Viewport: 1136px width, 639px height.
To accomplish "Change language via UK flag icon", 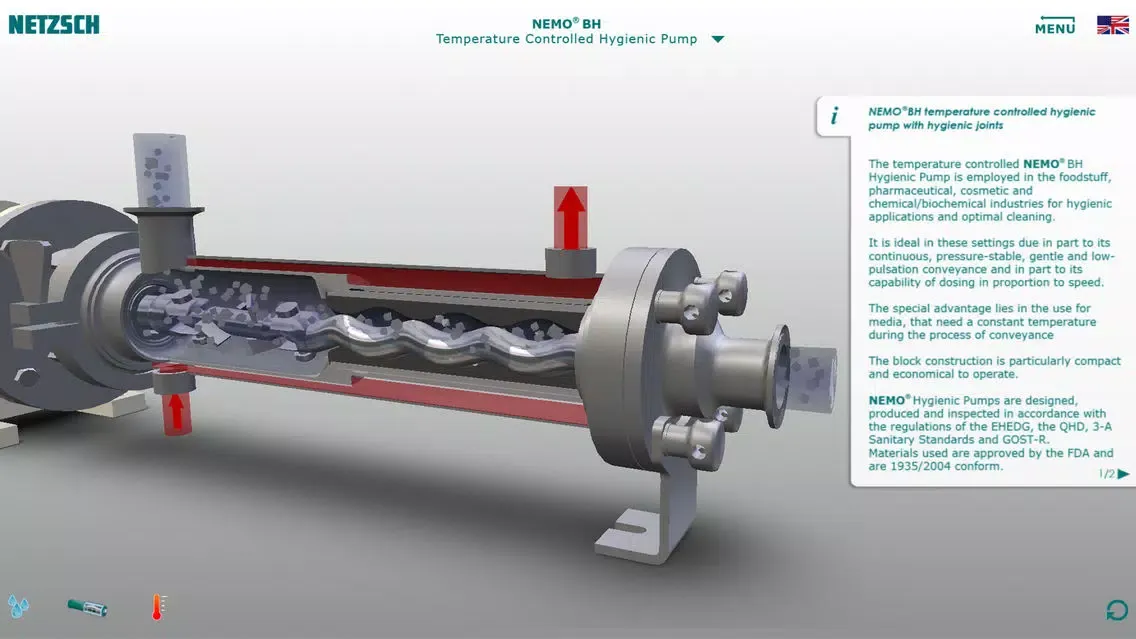I will [x=1112, y=25].
